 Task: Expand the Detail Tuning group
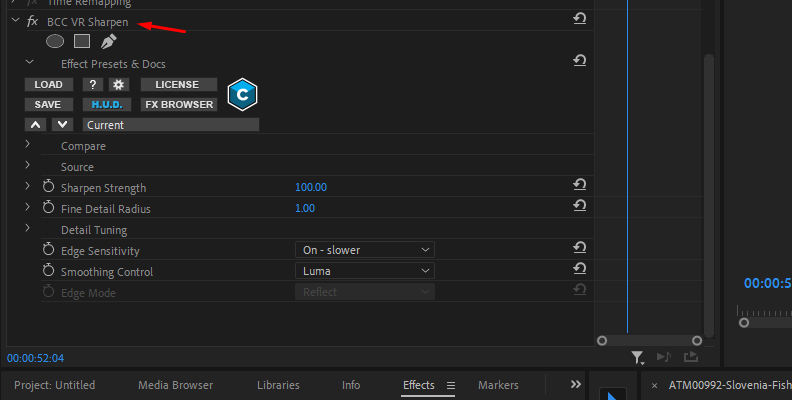click(28, 229)
